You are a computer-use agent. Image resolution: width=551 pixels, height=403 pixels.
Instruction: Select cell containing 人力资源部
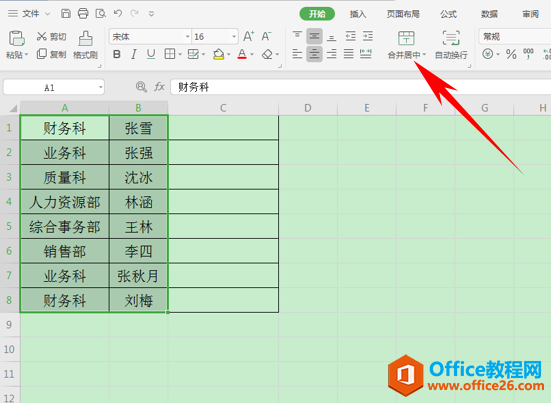coord(65,202)
